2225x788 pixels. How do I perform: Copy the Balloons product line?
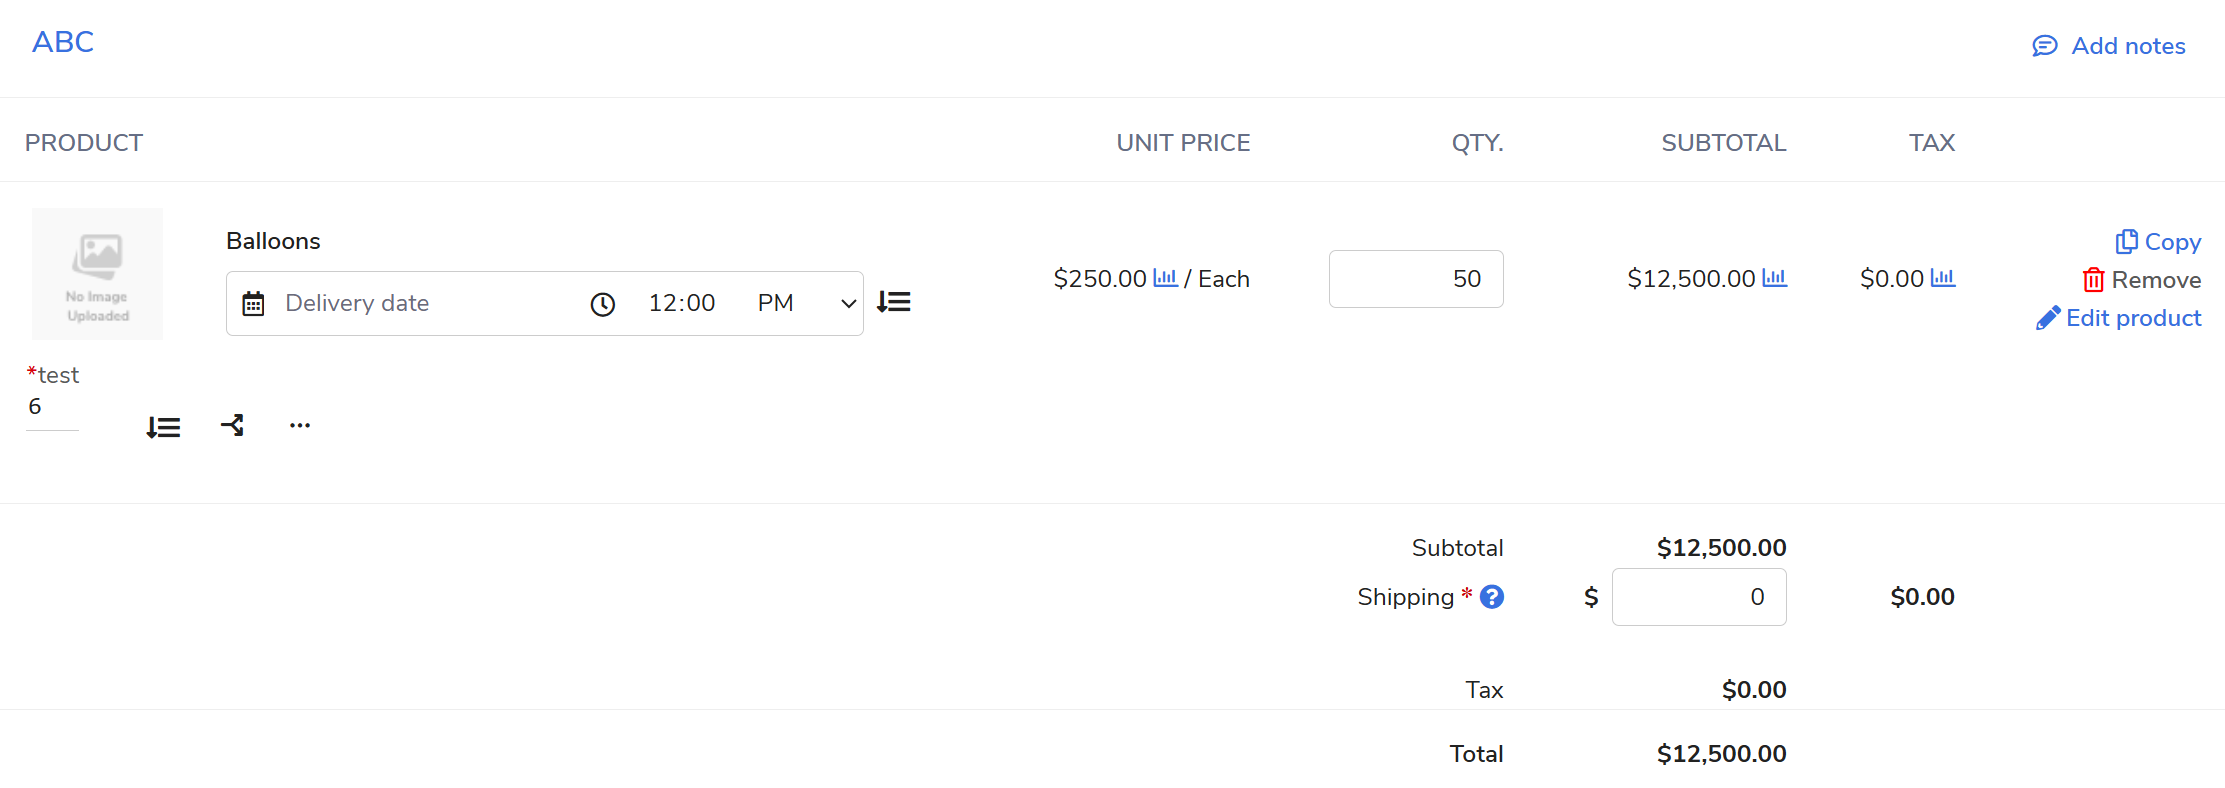tap(2158, 242)
